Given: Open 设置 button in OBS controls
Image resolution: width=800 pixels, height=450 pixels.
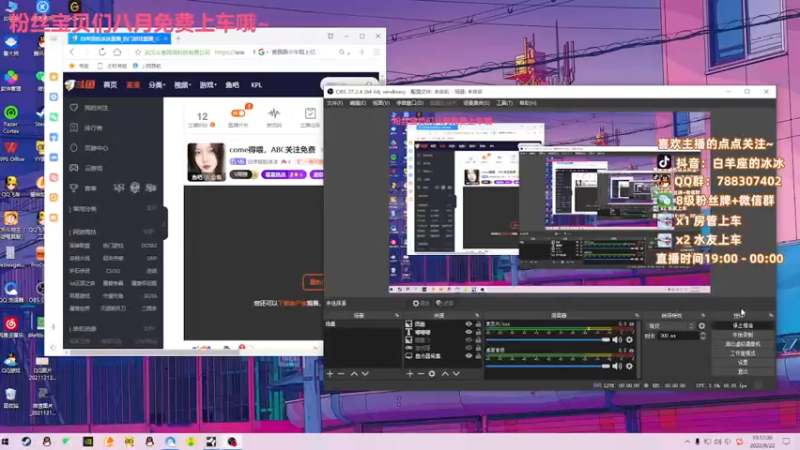Looking at the screenshot, I should 742,362.
